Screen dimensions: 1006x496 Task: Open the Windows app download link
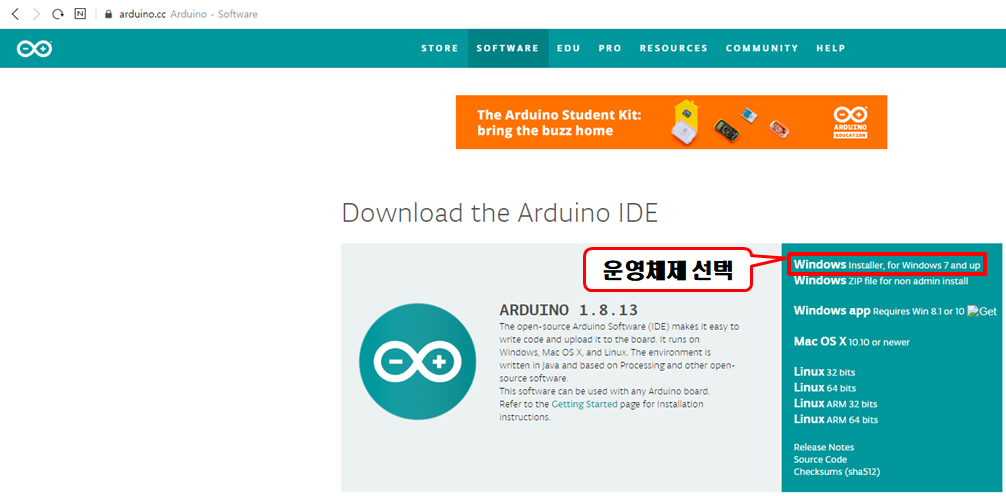click(879, 311)
